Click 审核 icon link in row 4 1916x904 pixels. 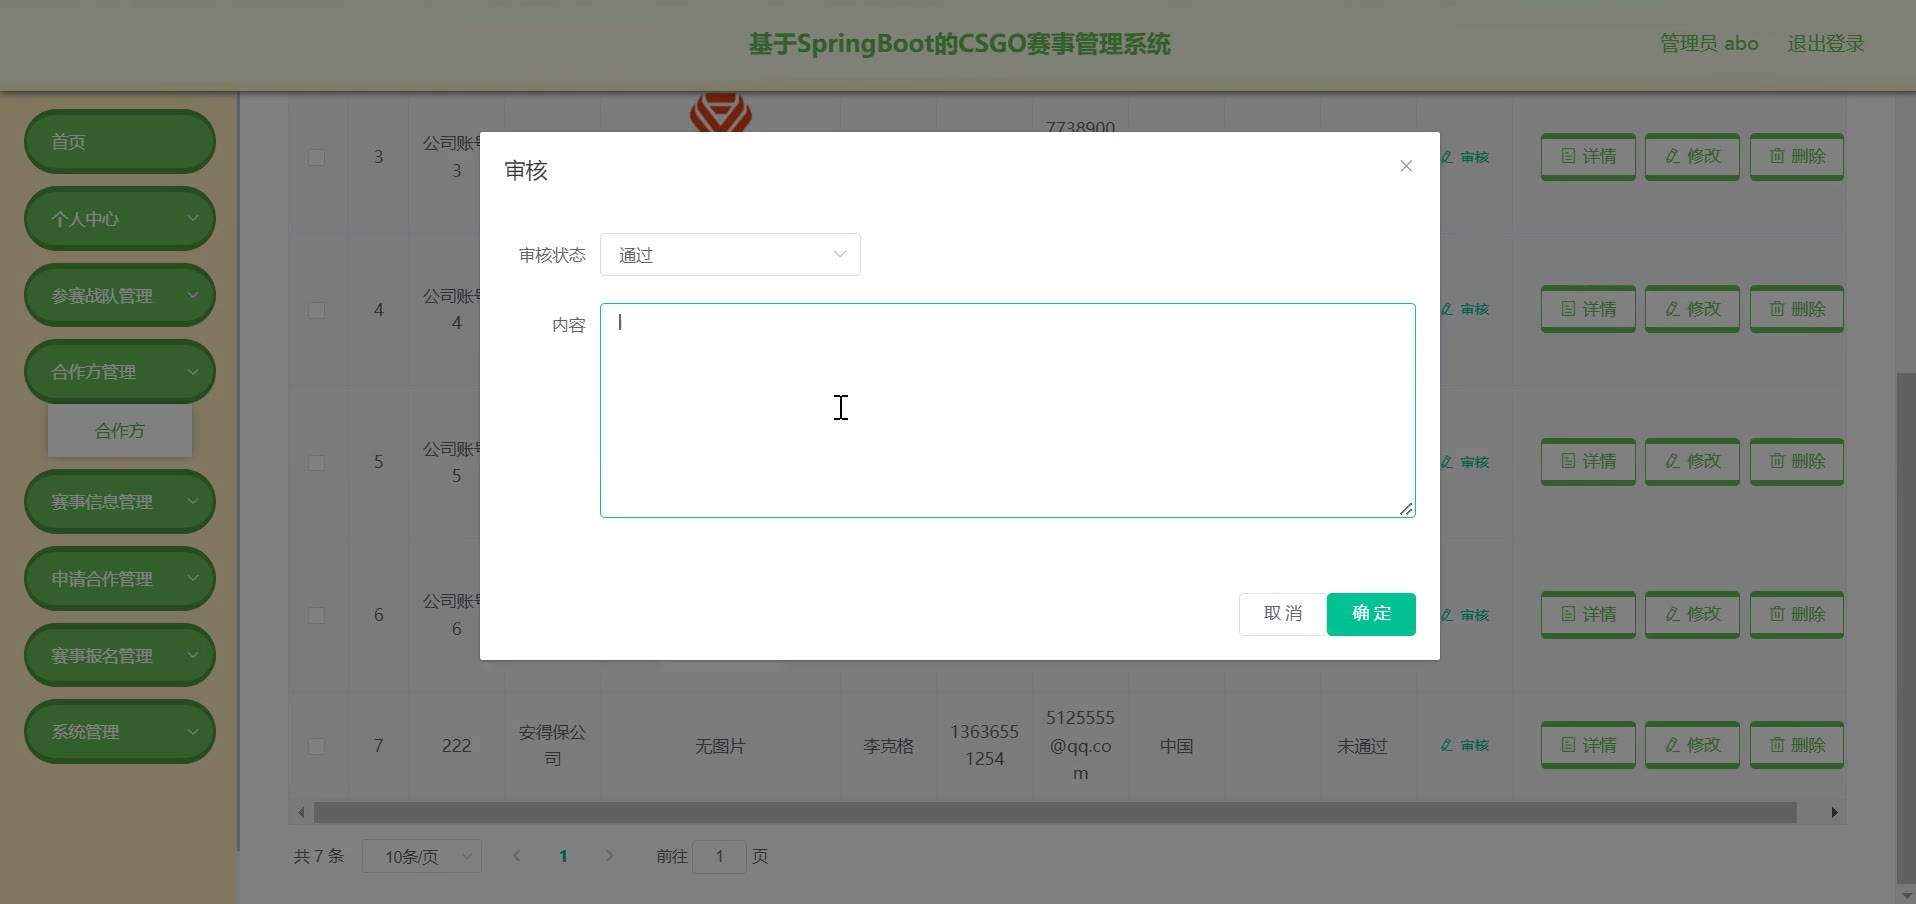[1465, 310]
